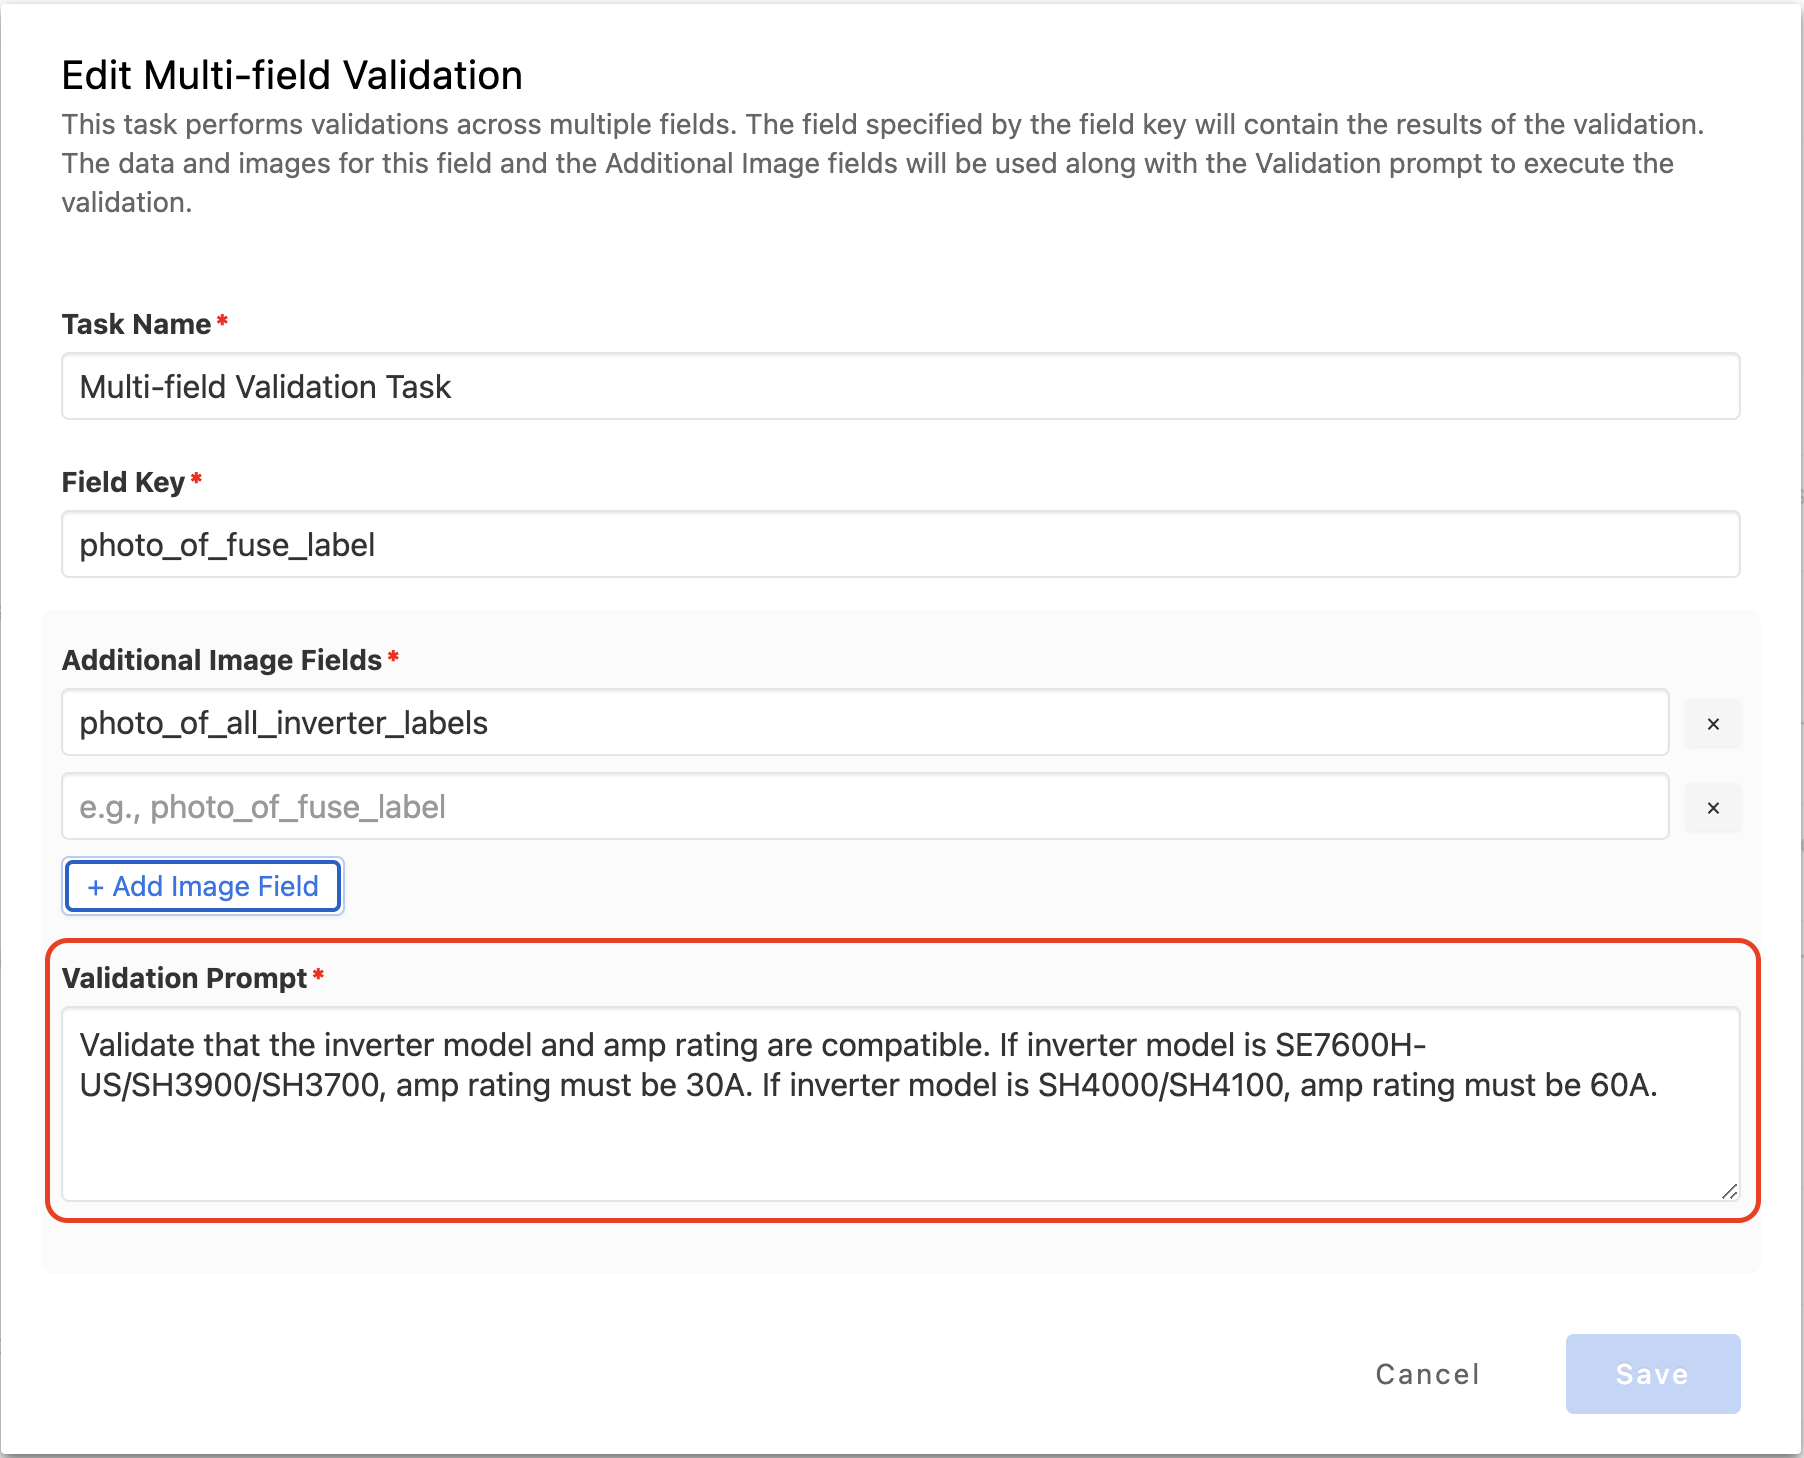
Task: Click the Validation Prompt textarea resize handle
Action: point(1729,1190)
